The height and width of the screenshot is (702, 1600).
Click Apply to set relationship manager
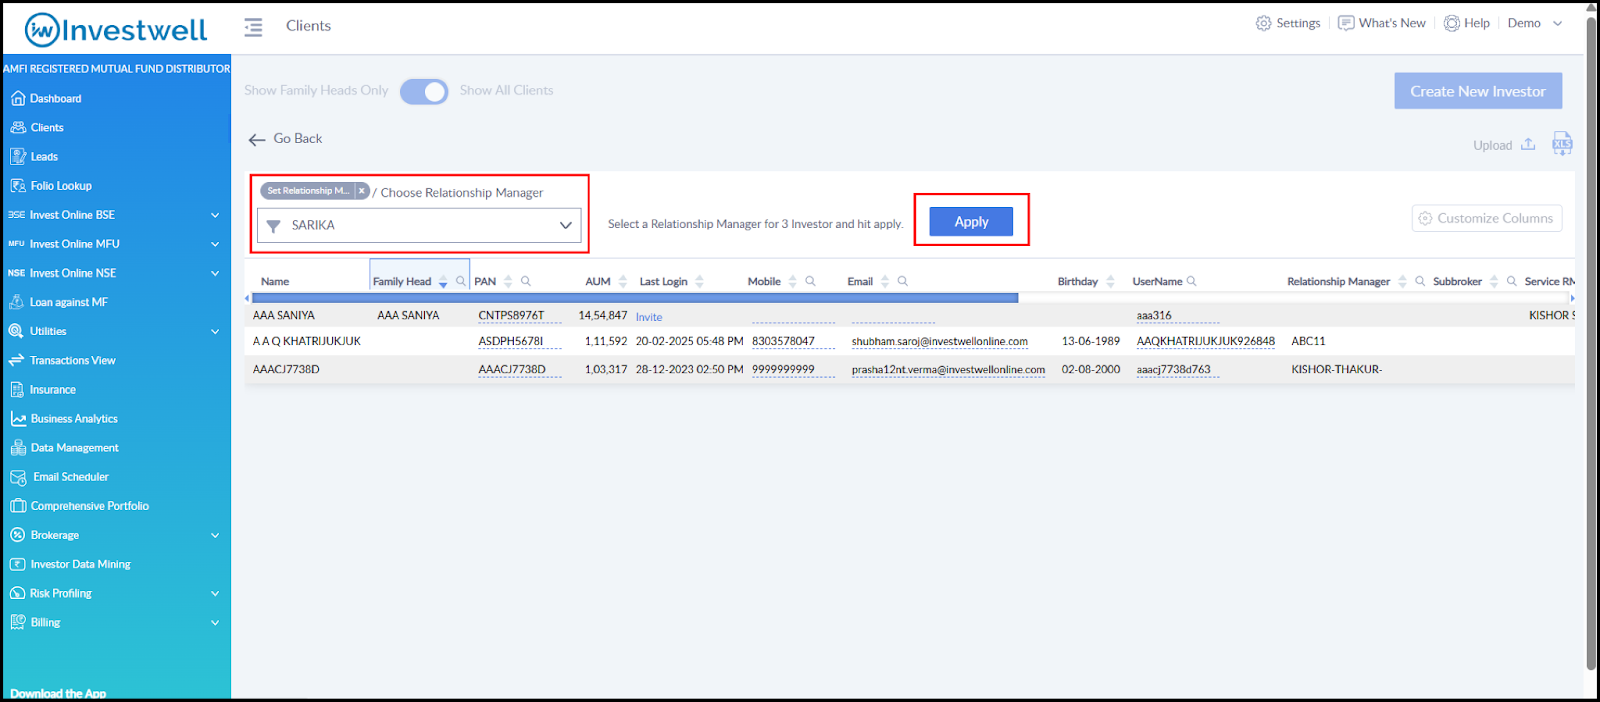971,222
